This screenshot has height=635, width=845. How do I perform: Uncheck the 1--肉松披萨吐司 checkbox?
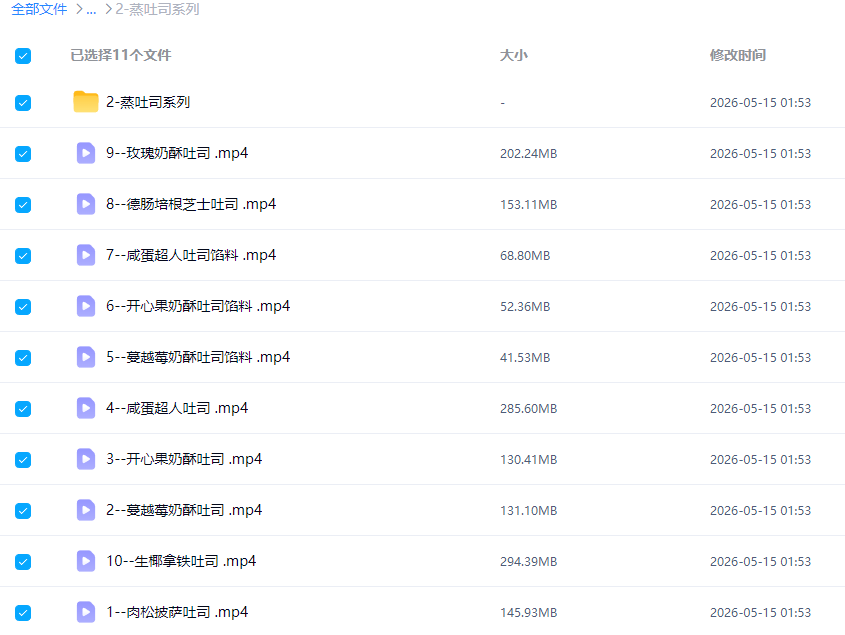[23, 613]
